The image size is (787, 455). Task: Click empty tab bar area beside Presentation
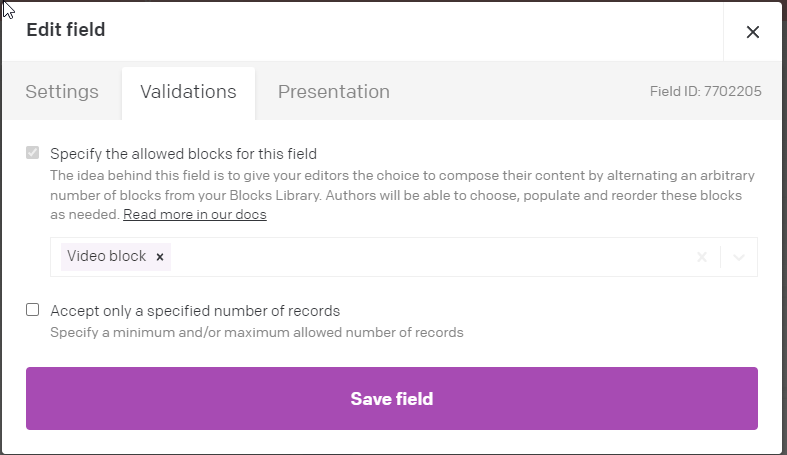[x=520, y=92]
